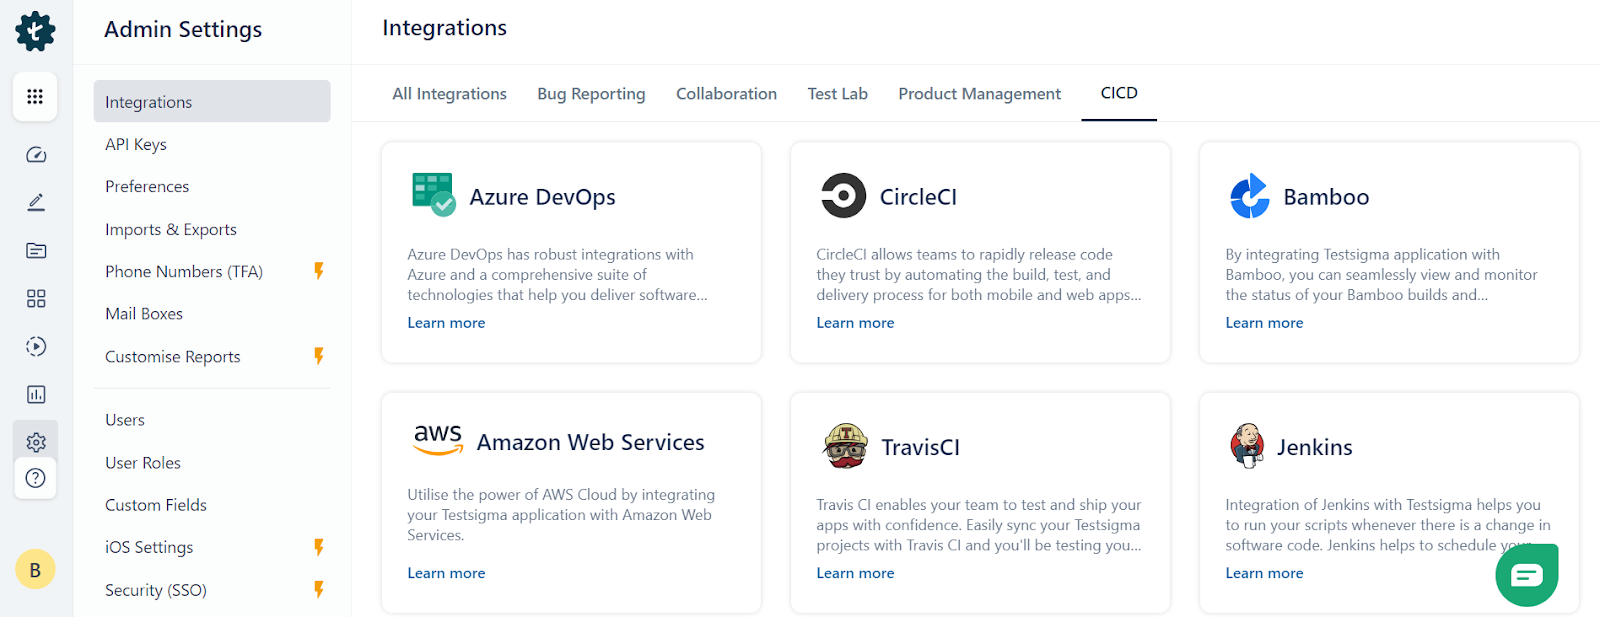Click the Testsigma gear logo
The image size is (1600, 617).
(35, 31)
